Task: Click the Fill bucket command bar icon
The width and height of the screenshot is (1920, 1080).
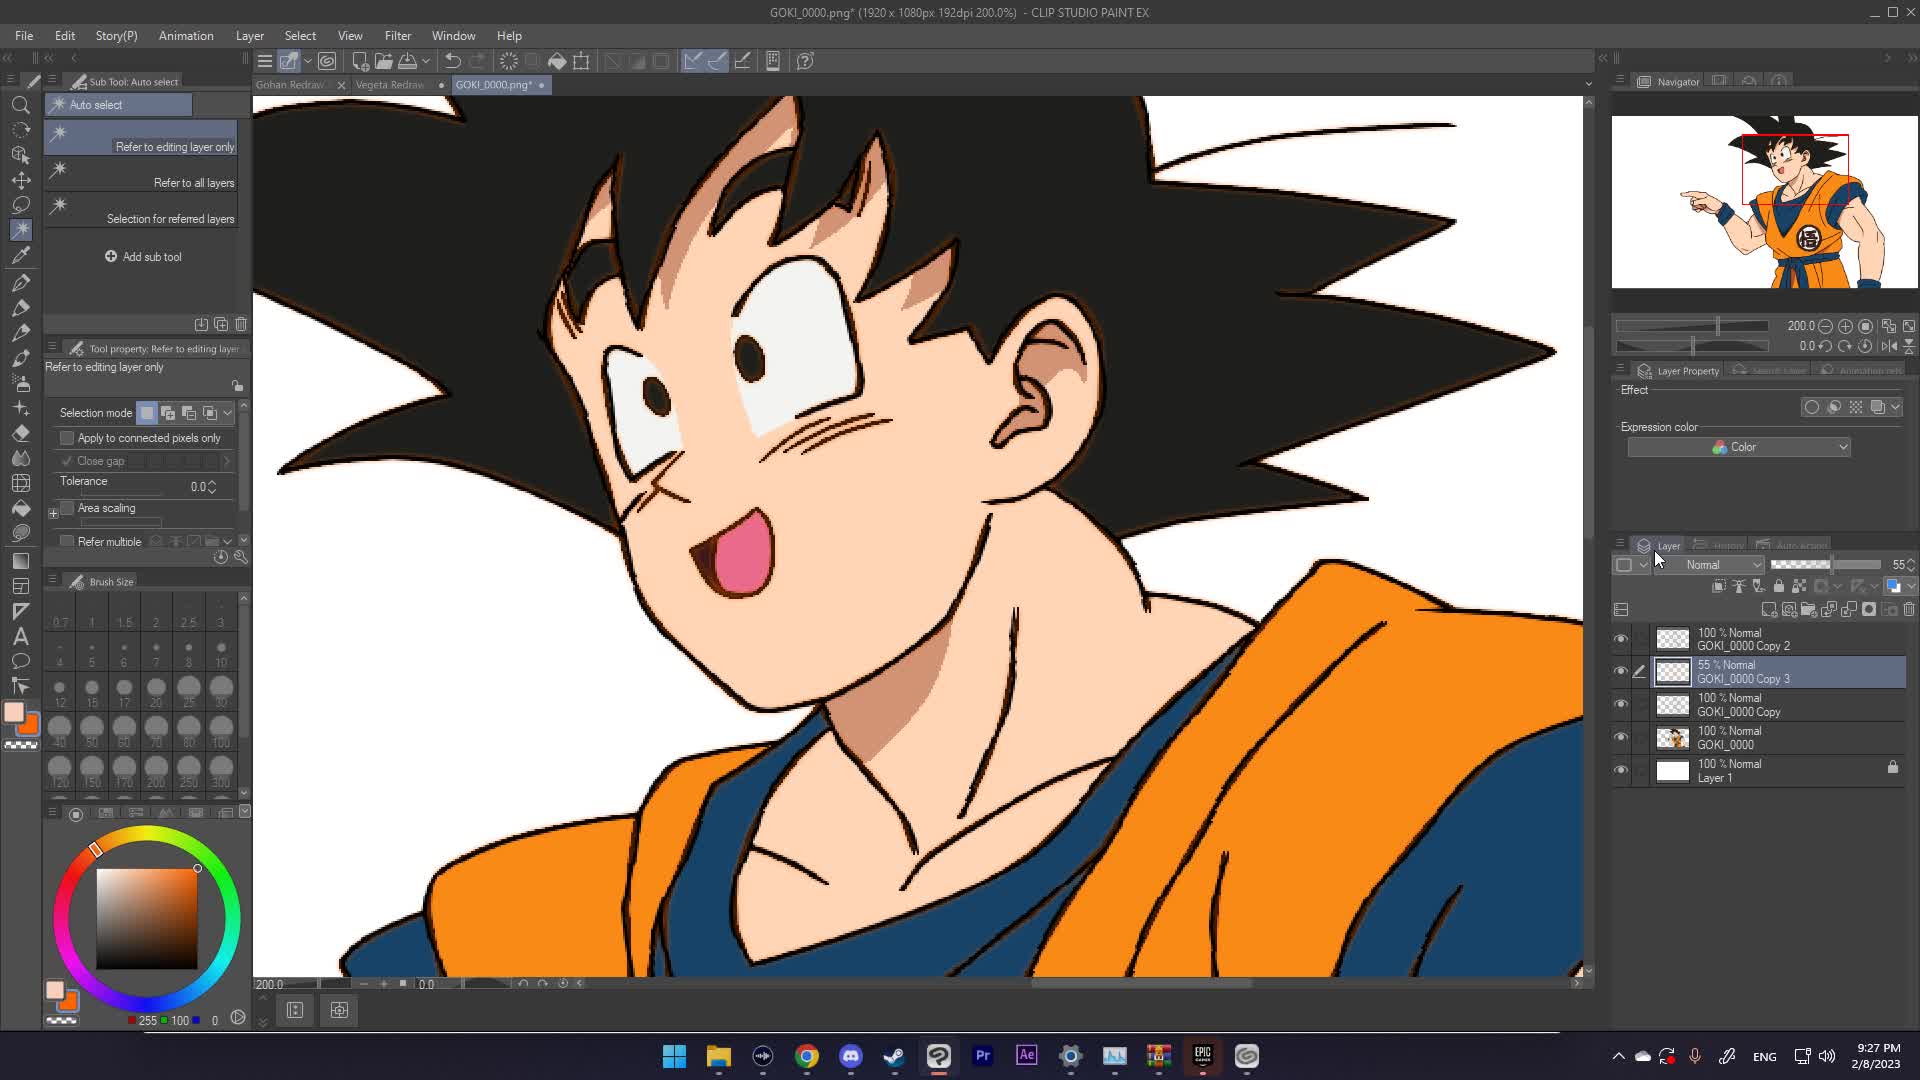Action: click(557, 61)
